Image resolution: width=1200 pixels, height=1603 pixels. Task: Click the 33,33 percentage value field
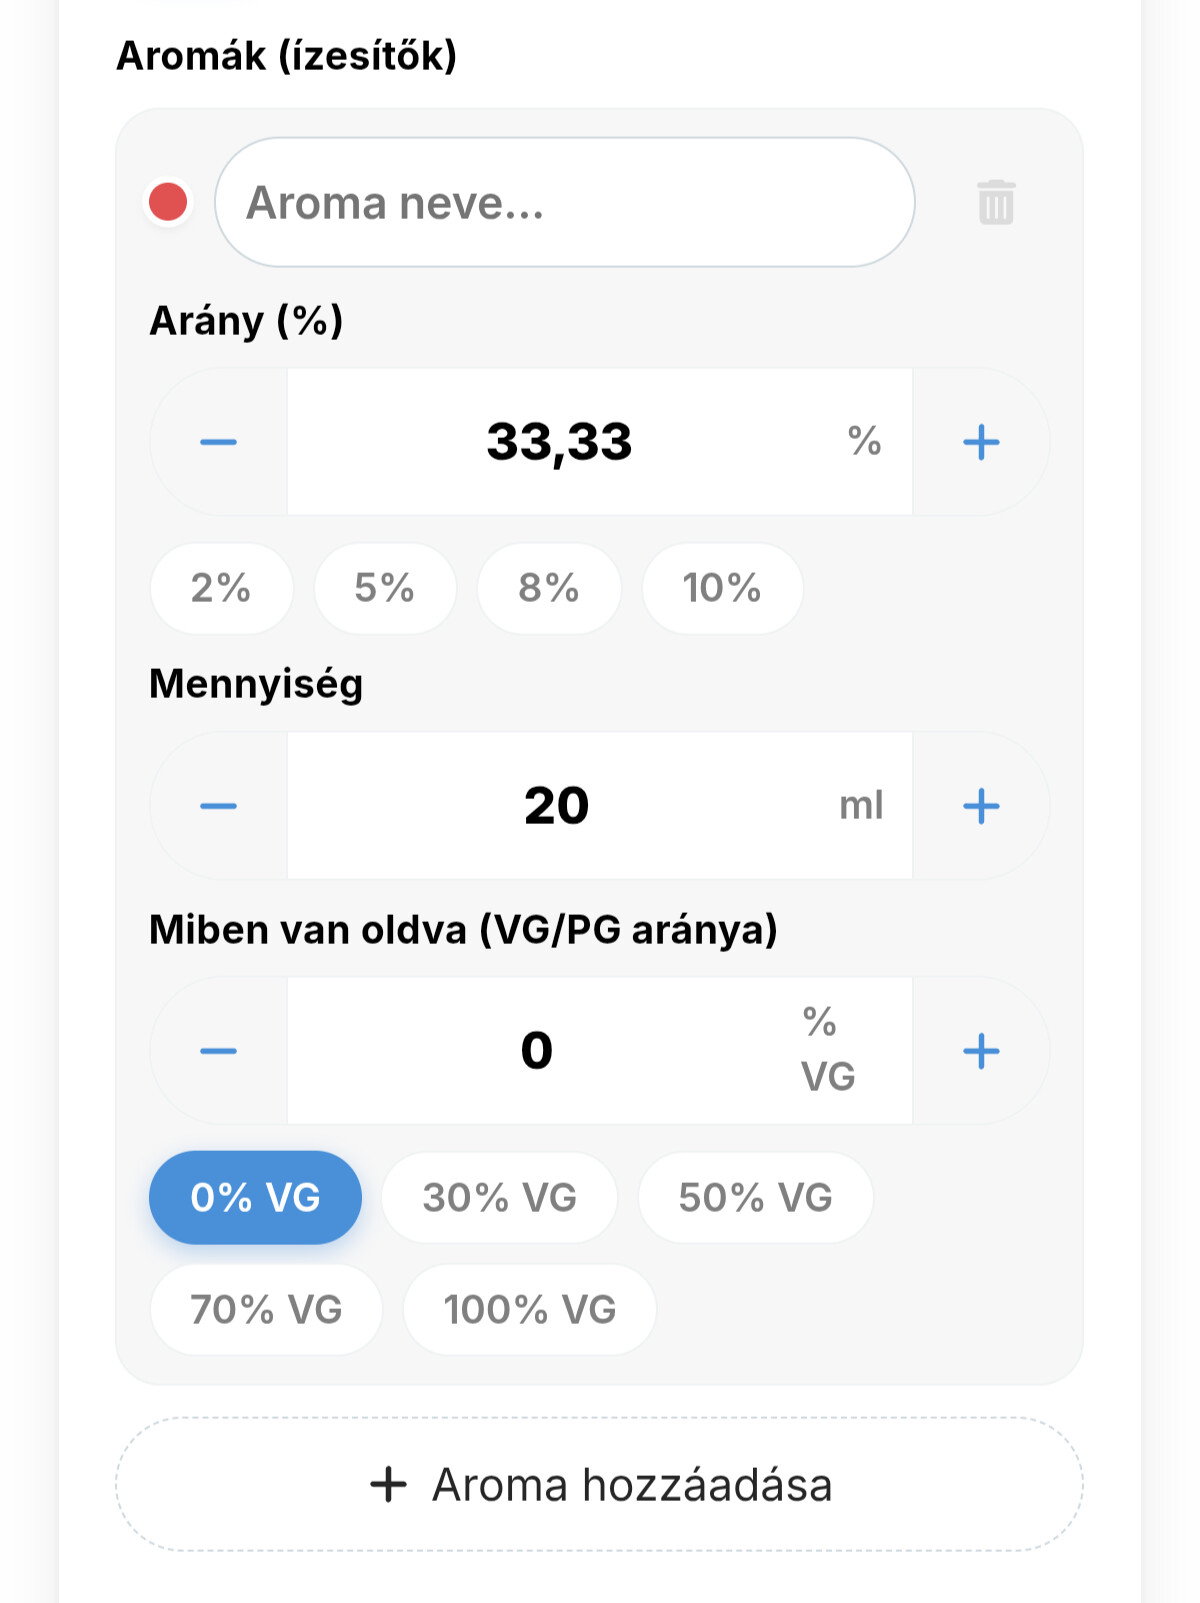[600, 442]
